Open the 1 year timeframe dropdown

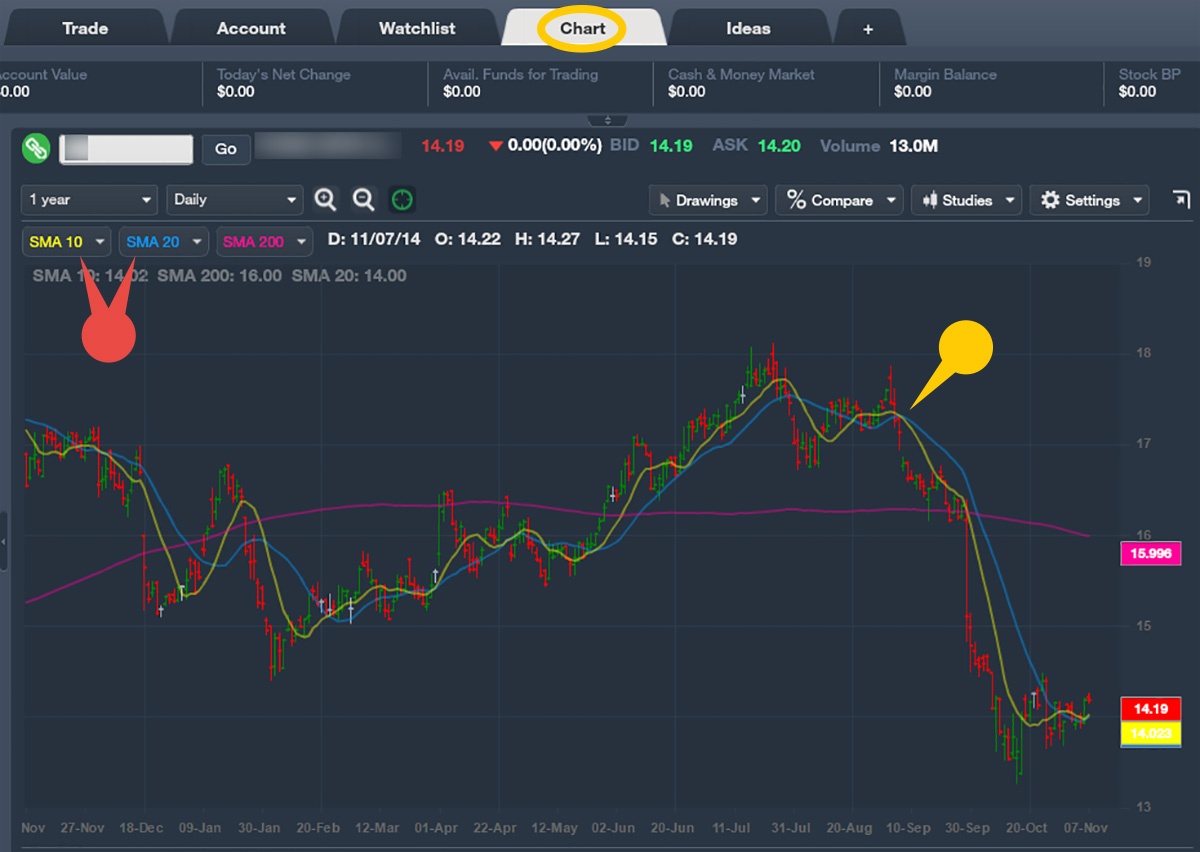90,200
